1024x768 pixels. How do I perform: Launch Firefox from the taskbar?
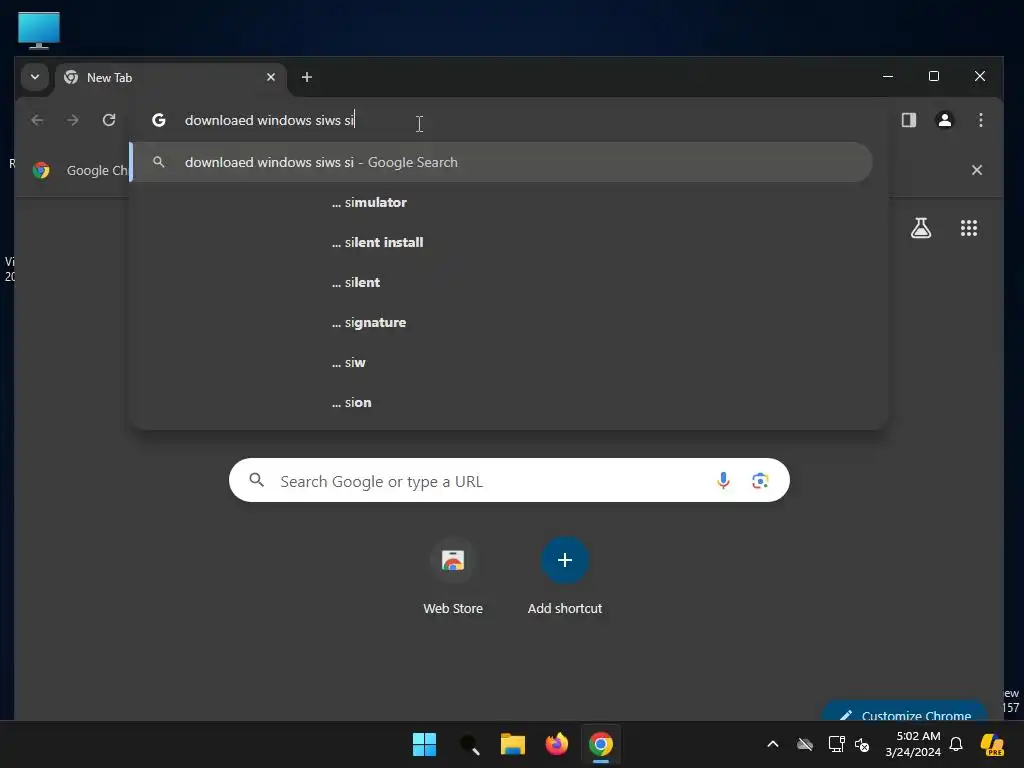click(556, 744)
